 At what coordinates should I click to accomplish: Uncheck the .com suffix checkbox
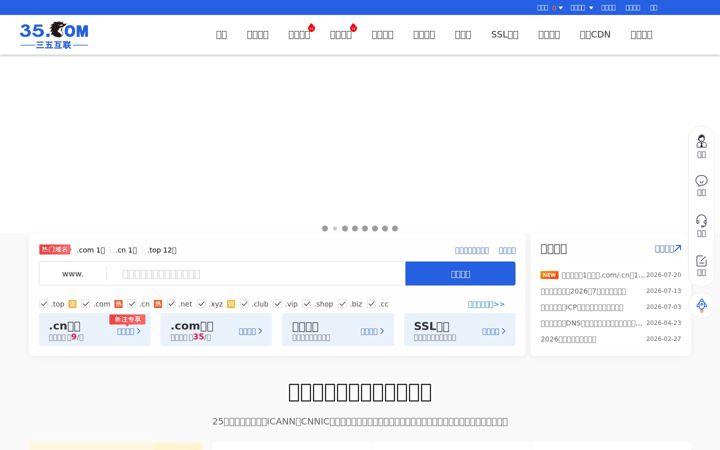tap(85, 304)
